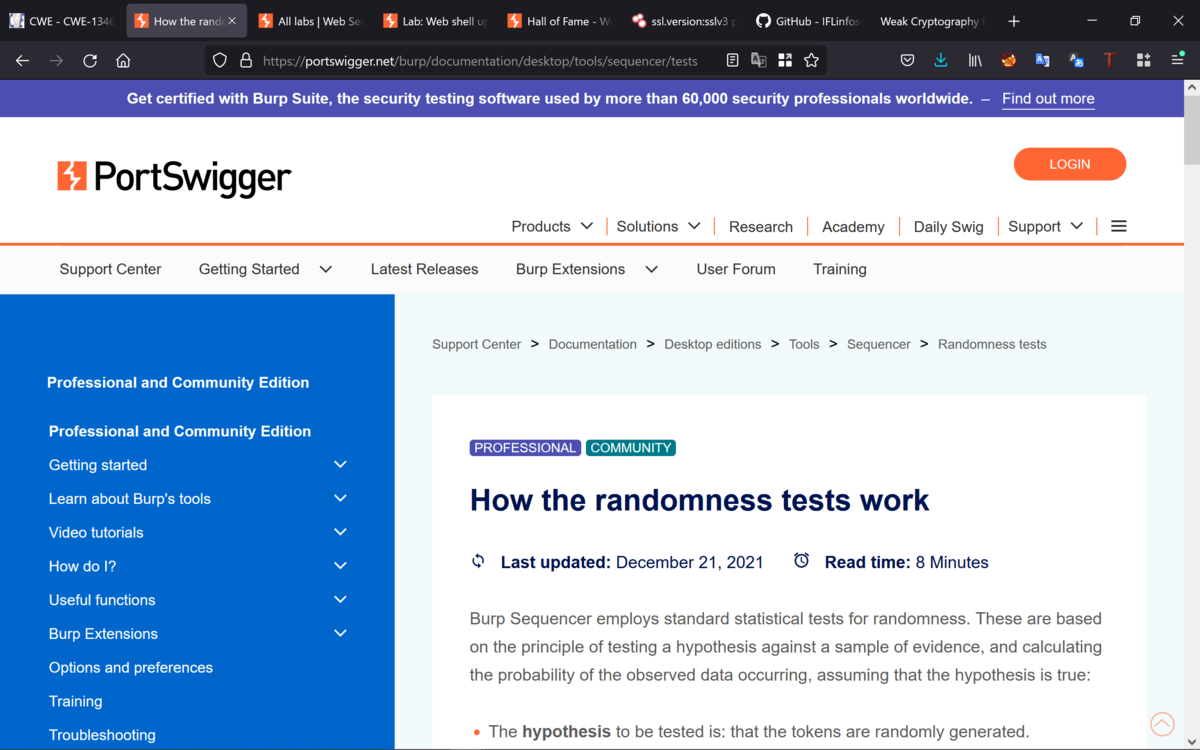Open the Research nav link

click(x=761, y=226)
